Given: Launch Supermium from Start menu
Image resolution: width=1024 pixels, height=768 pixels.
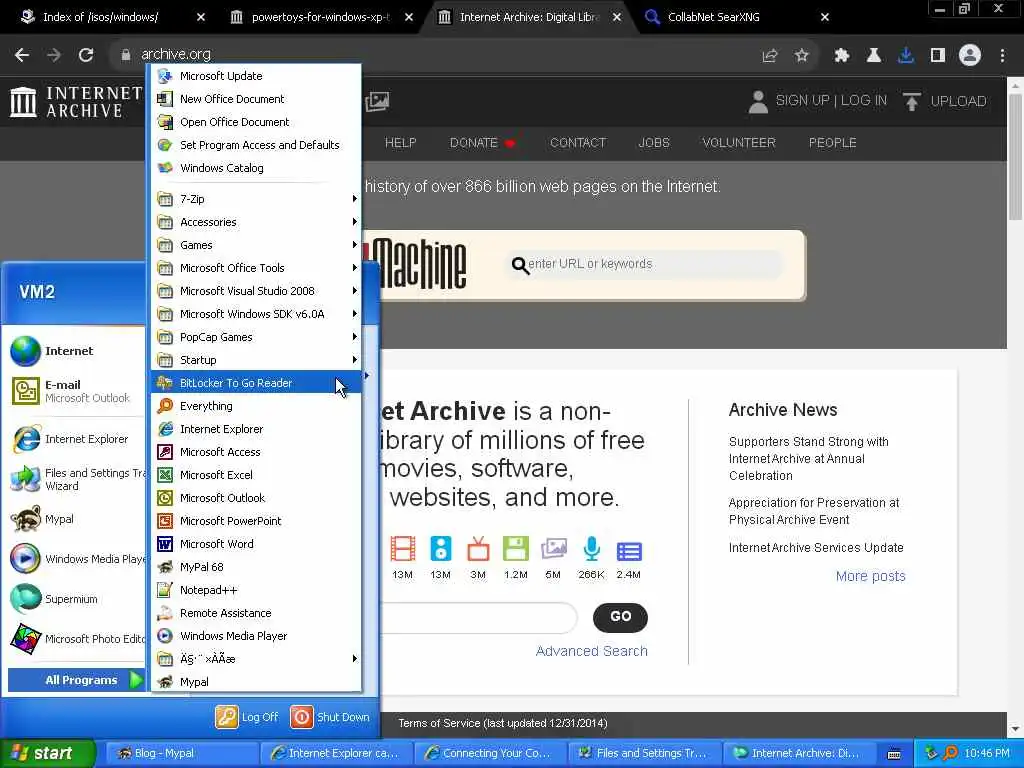Looking at the screenshot, I should (x=75, y=599).
